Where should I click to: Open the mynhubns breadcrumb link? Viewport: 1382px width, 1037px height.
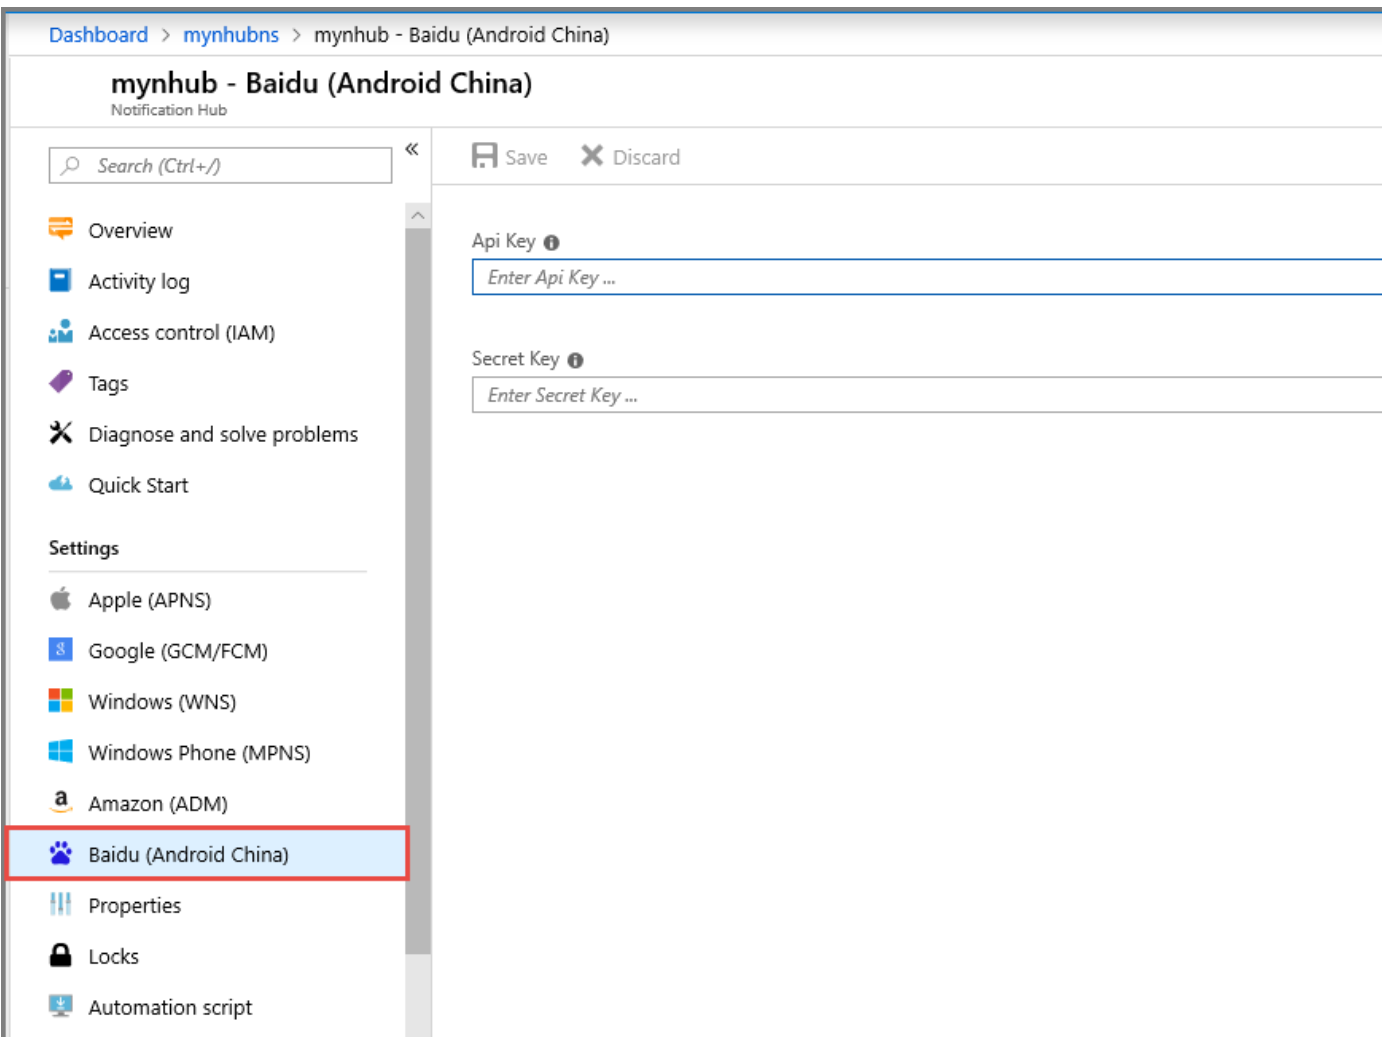231,35
